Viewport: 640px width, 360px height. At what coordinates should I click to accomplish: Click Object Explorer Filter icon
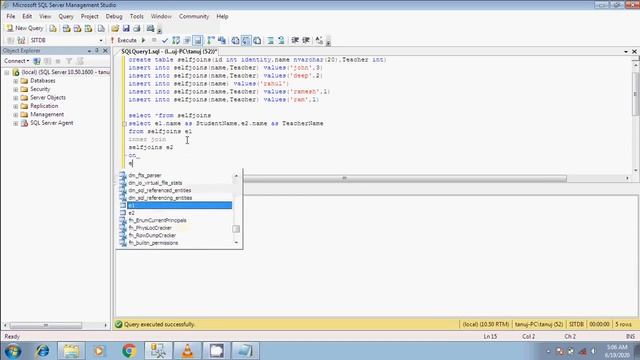[69, 61]
